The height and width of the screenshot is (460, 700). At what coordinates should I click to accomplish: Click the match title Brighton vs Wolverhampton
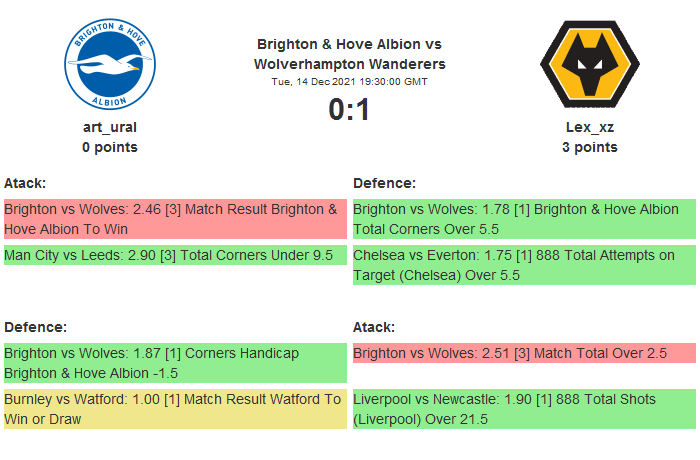coord(349,54)
